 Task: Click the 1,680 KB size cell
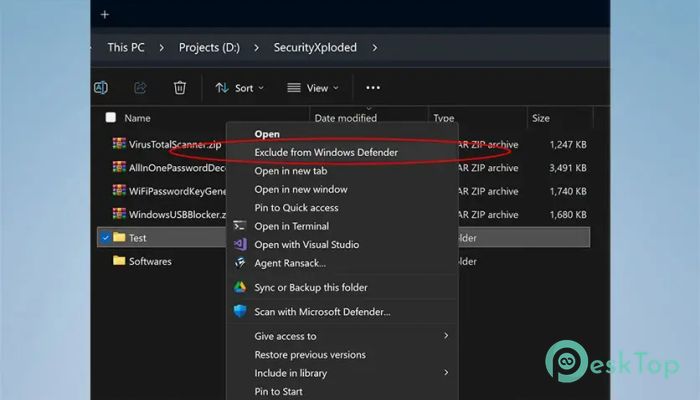[568, 214]
